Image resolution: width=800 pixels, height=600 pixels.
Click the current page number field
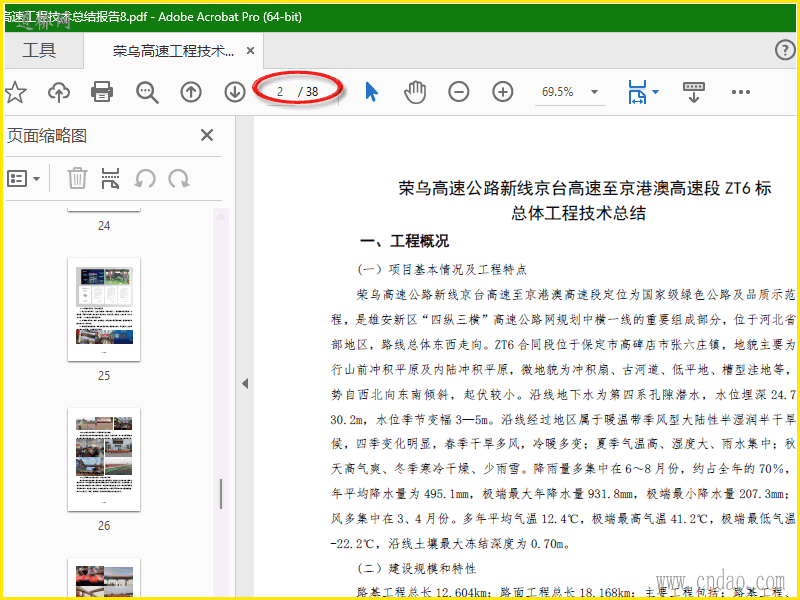pyautogui.click(x=280, y=92)
